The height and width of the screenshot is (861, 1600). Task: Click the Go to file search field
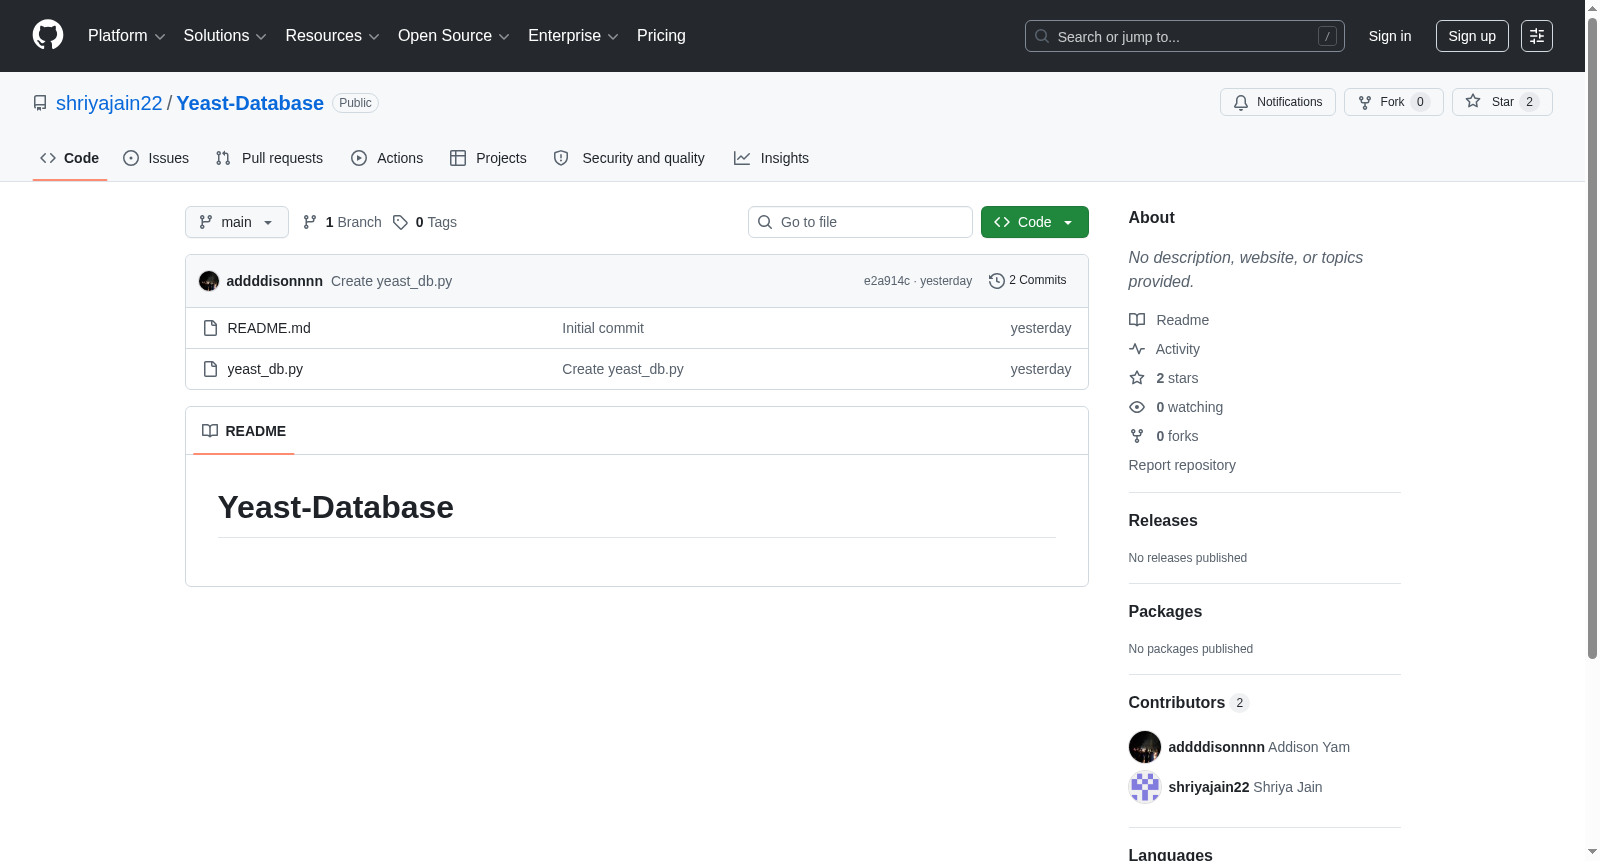point(860,222)
